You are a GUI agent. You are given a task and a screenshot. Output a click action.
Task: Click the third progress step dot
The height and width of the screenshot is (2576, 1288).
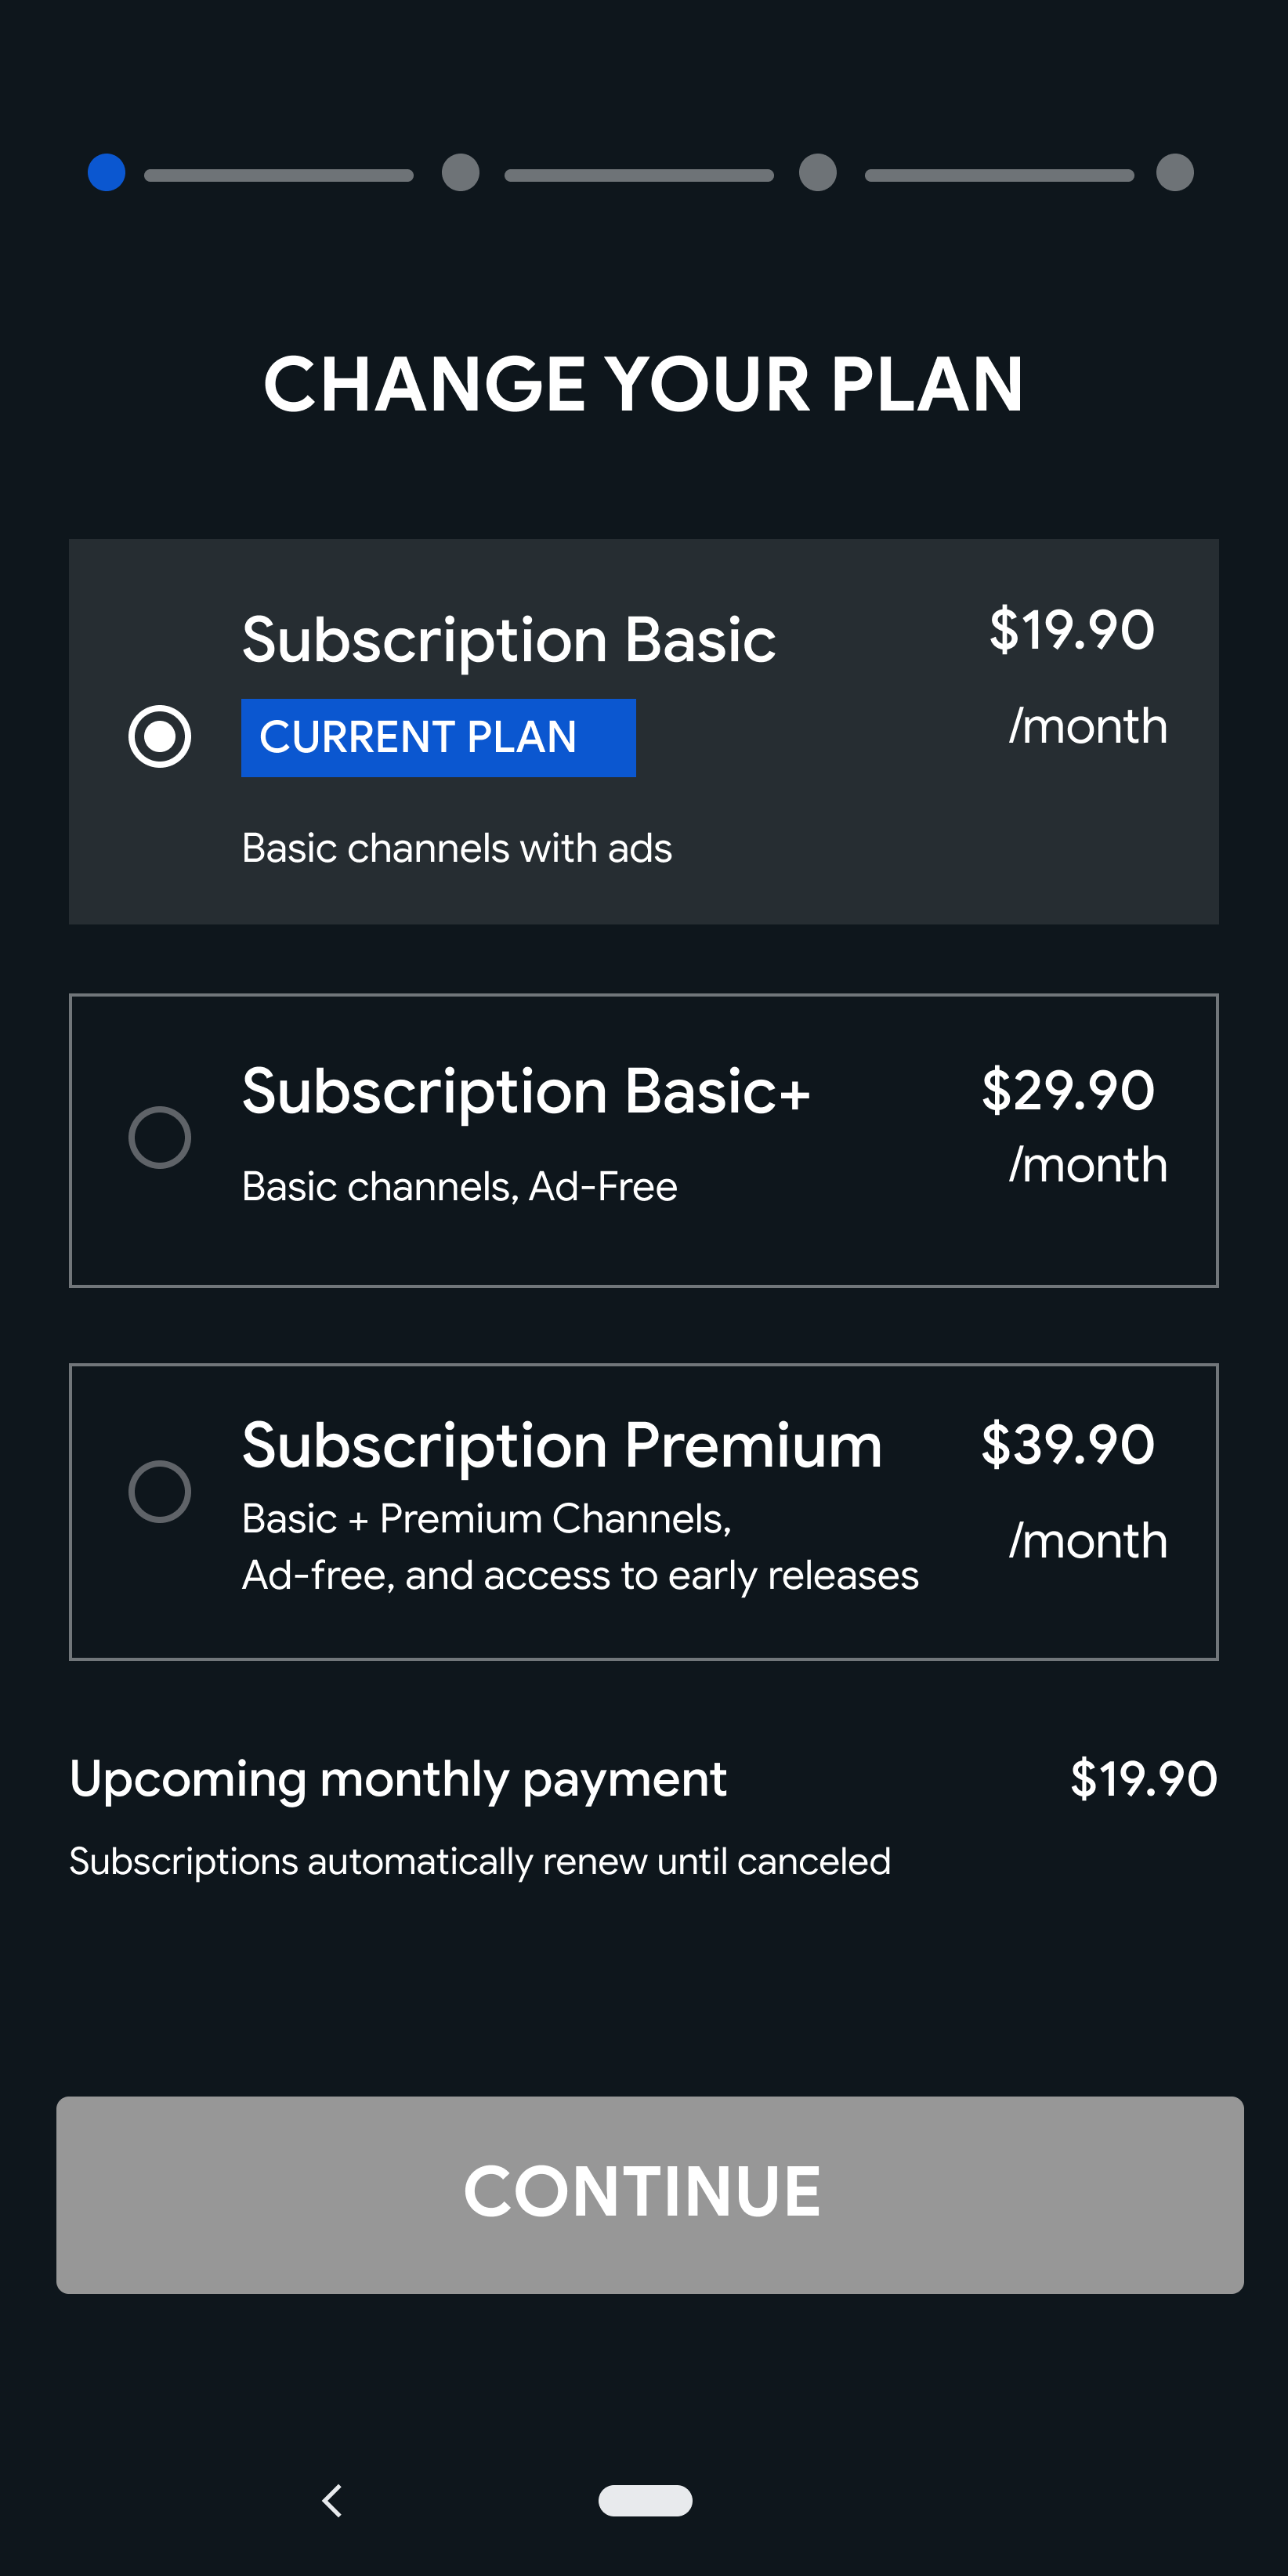(x=818, y=172)
